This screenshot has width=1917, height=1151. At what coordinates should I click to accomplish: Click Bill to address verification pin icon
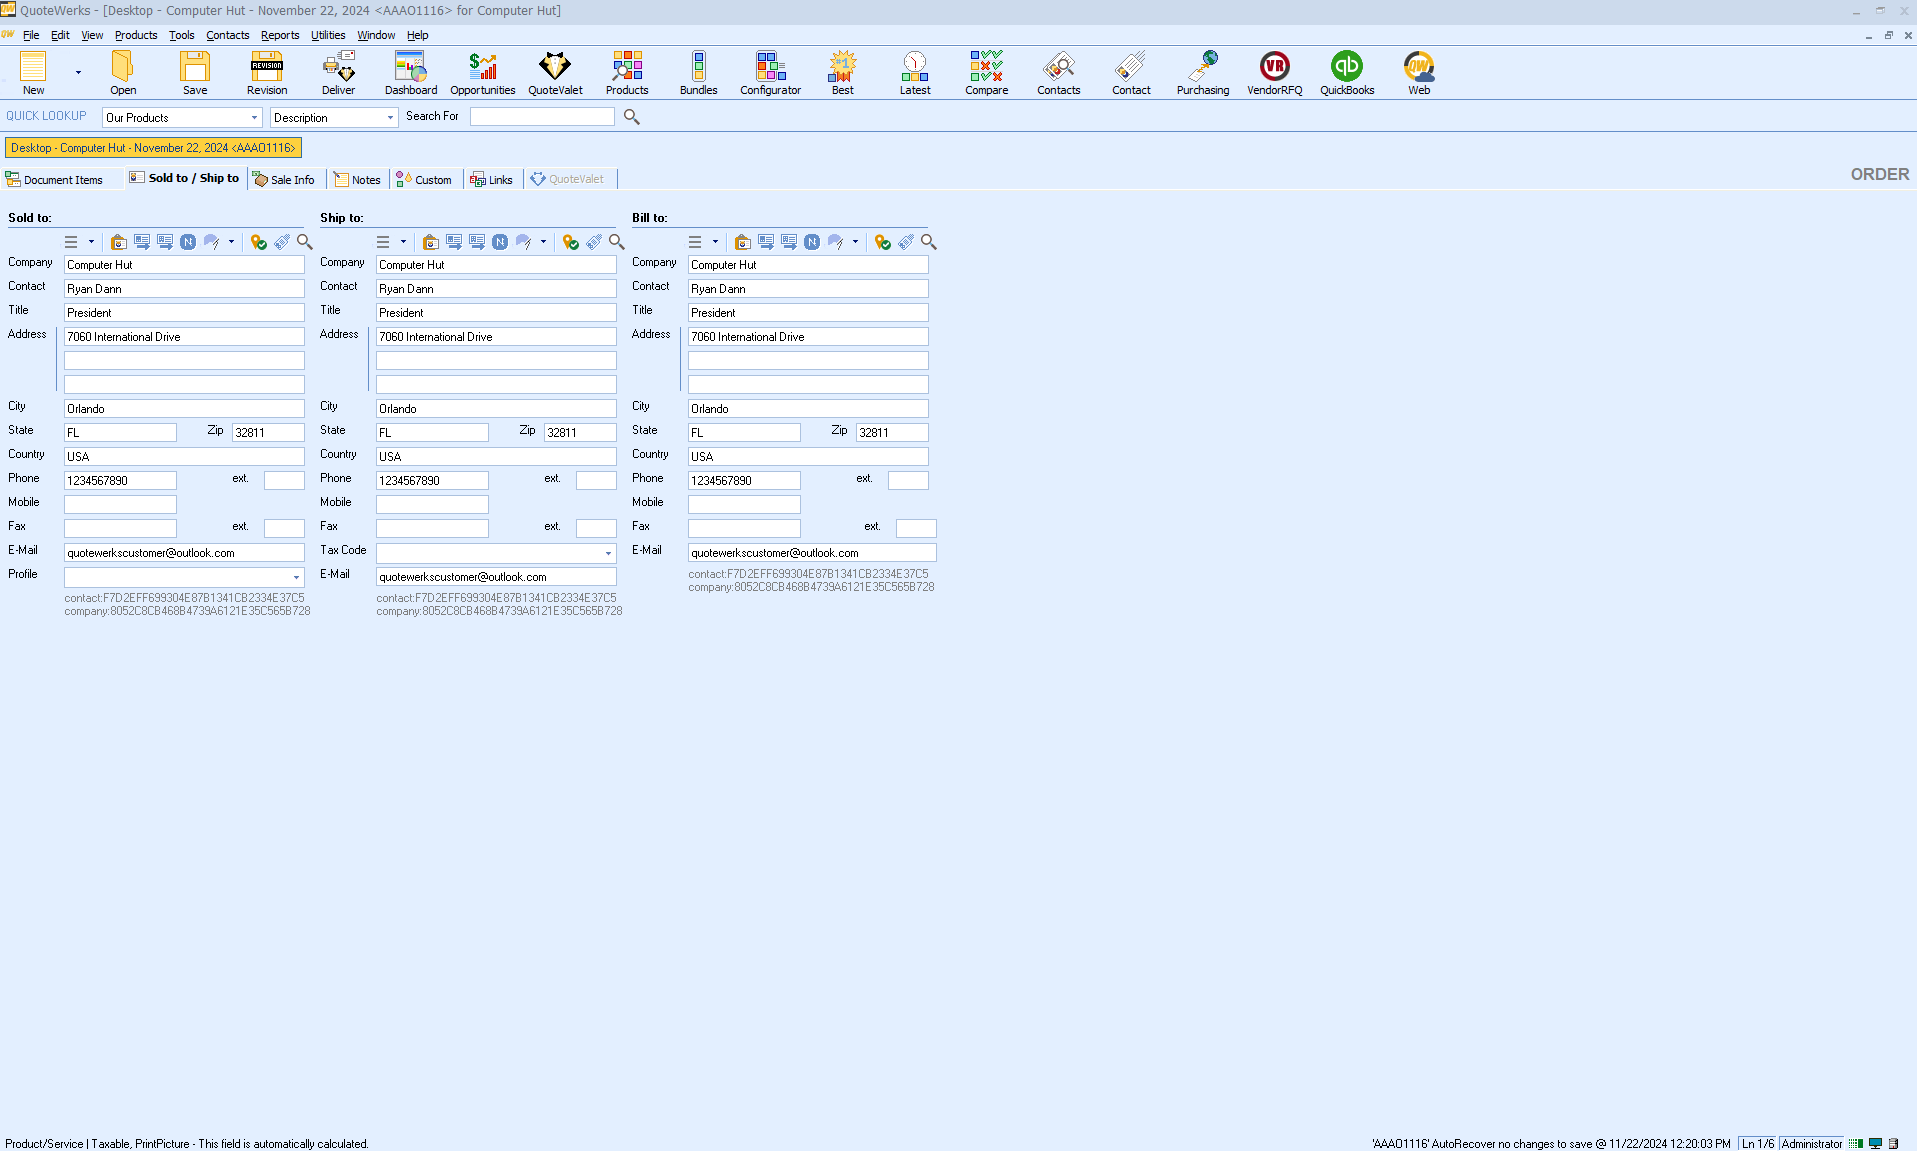point(882,242)
